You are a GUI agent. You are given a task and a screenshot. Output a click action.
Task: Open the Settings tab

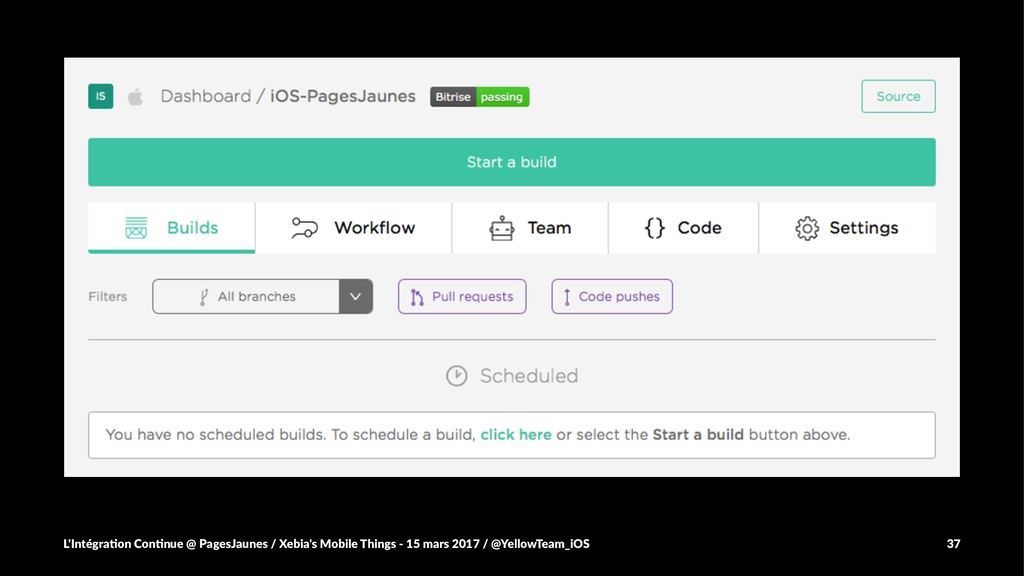tap(847, 227)
